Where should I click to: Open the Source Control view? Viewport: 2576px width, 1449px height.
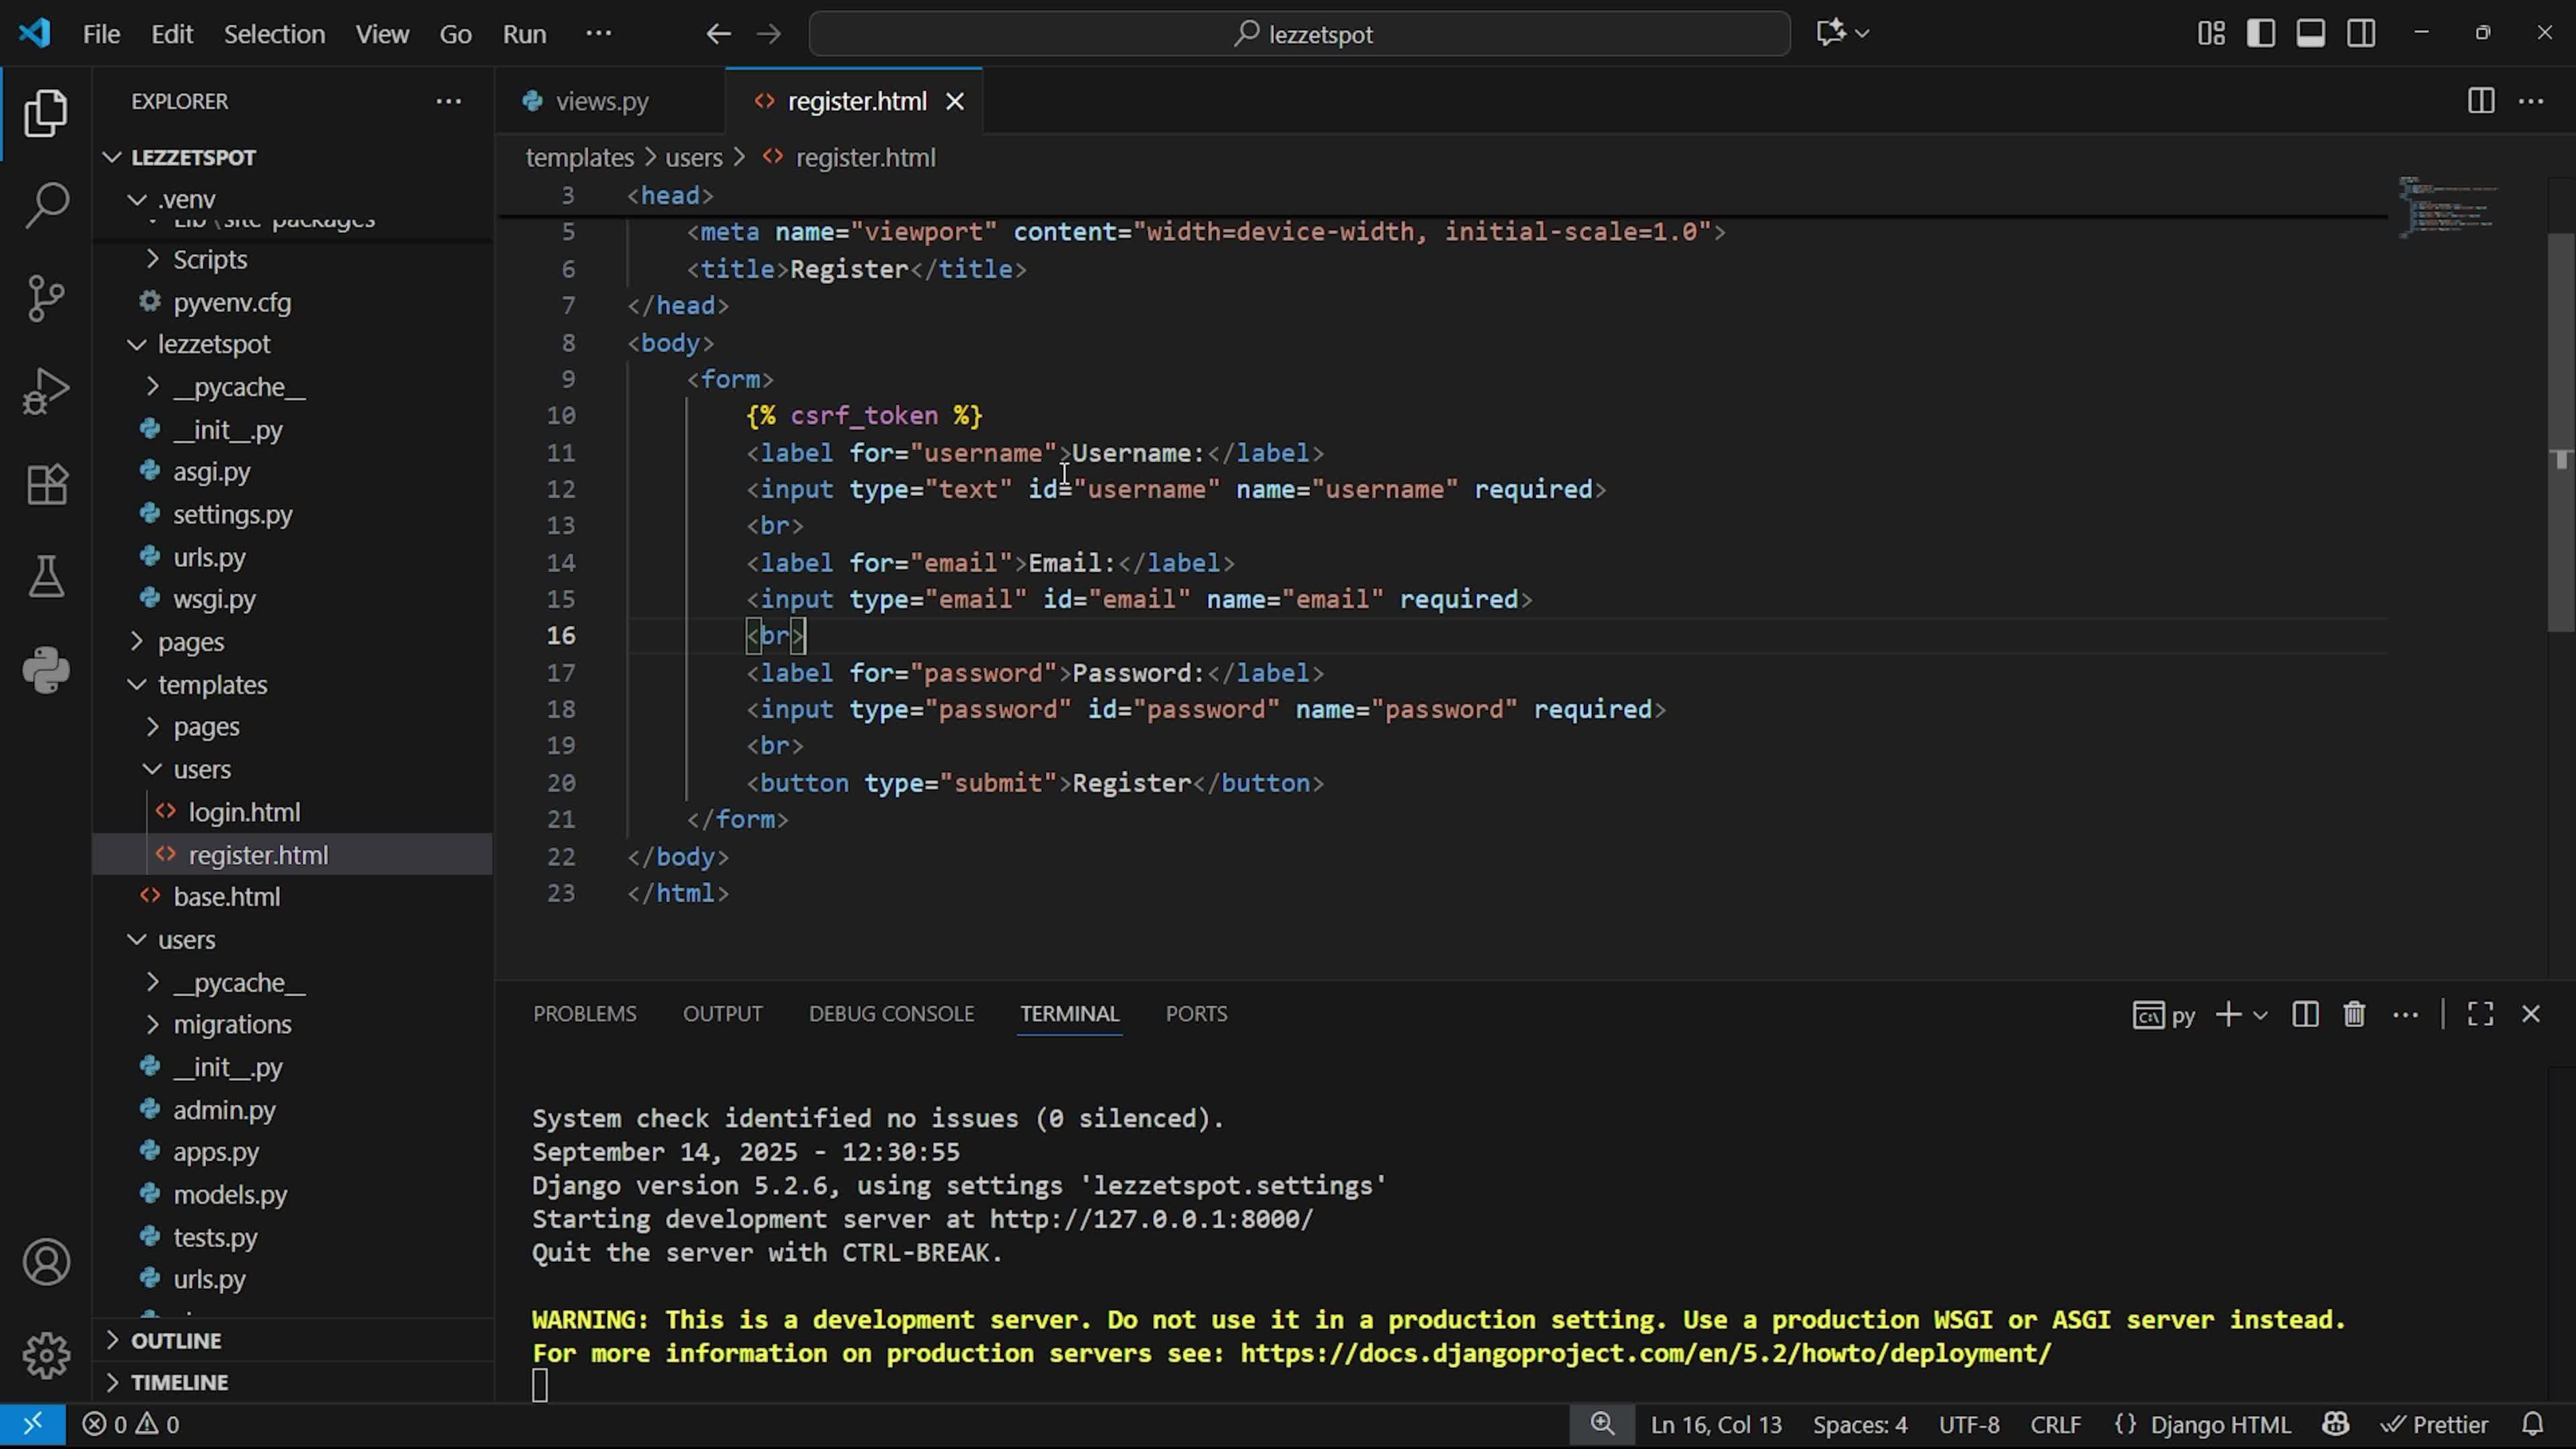[x=46, y=297]
